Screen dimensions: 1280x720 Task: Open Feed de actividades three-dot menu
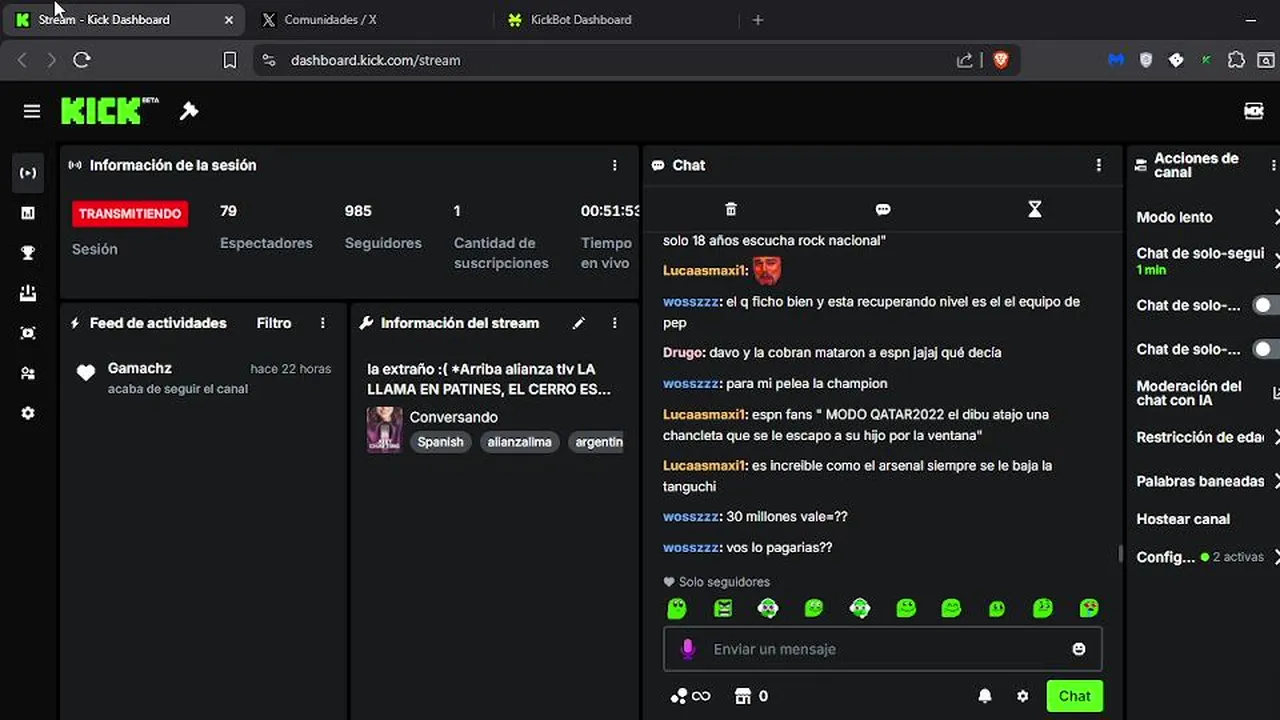pyautogui.click(x=322, y=323)
